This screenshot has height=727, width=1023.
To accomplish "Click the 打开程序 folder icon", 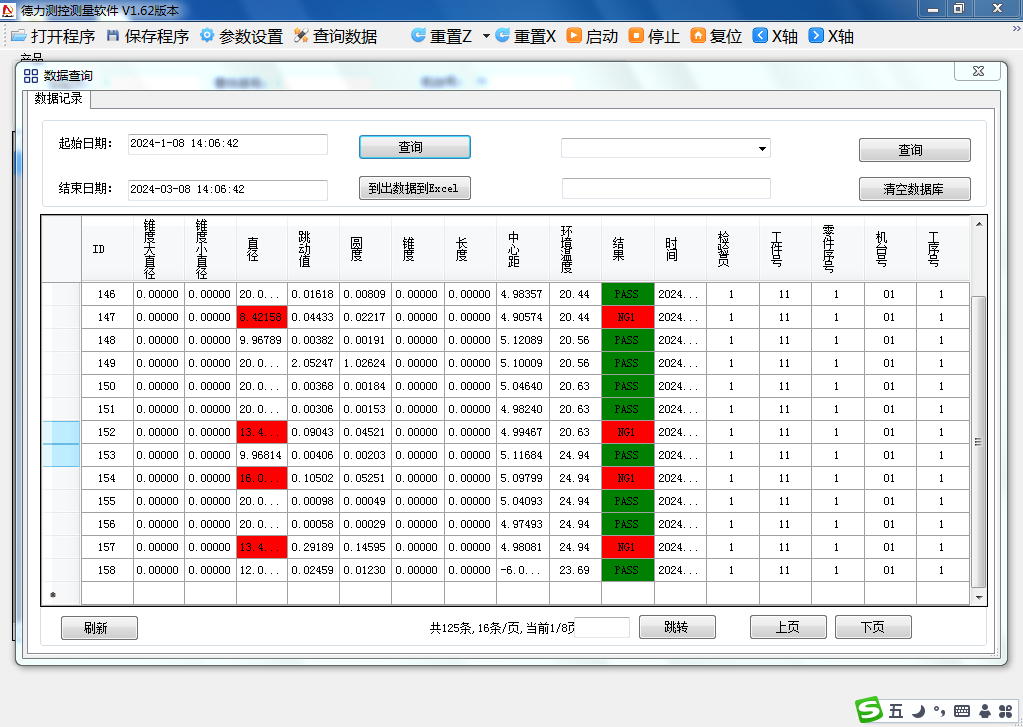I will coord(18,36).
